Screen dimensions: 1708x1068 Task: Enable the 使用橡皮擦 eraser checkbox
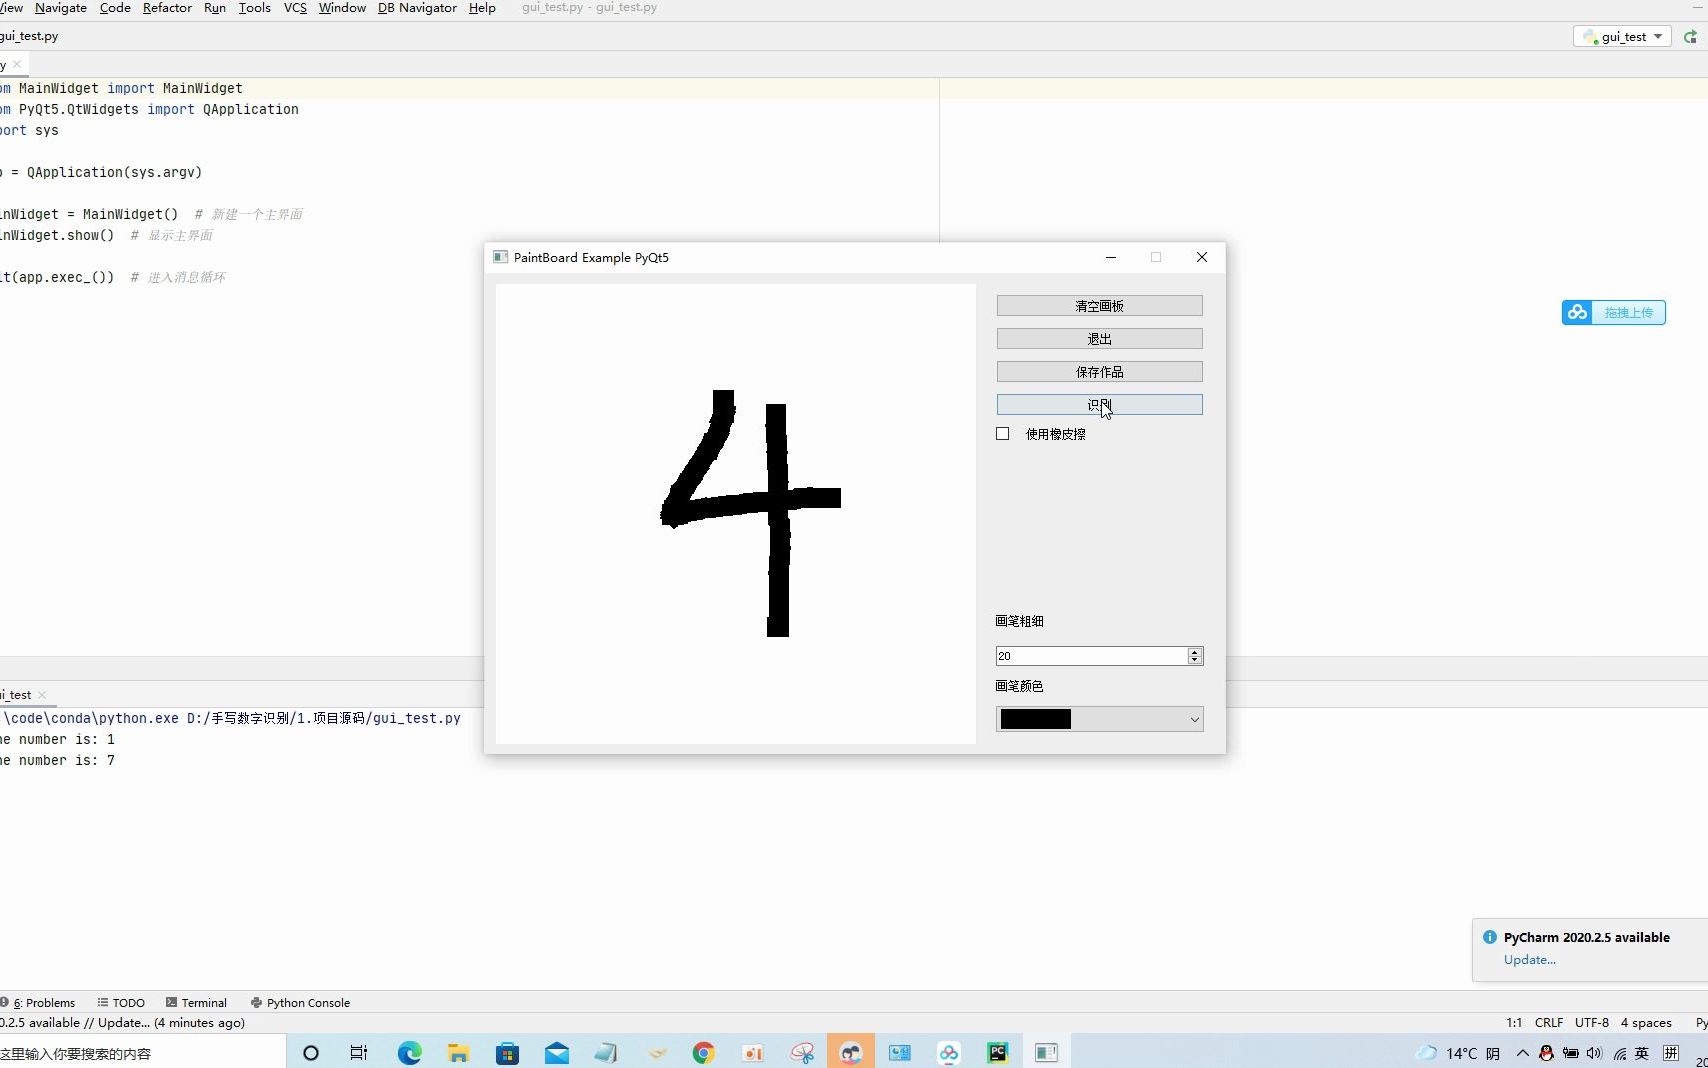(1003, 434)
